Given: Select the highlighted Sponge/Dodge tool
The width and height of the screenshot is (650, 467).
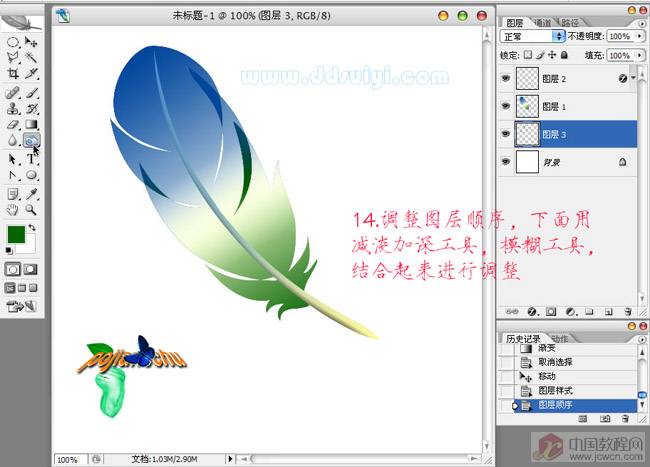Looking at the screenshot, I should [x=31, y=140].
